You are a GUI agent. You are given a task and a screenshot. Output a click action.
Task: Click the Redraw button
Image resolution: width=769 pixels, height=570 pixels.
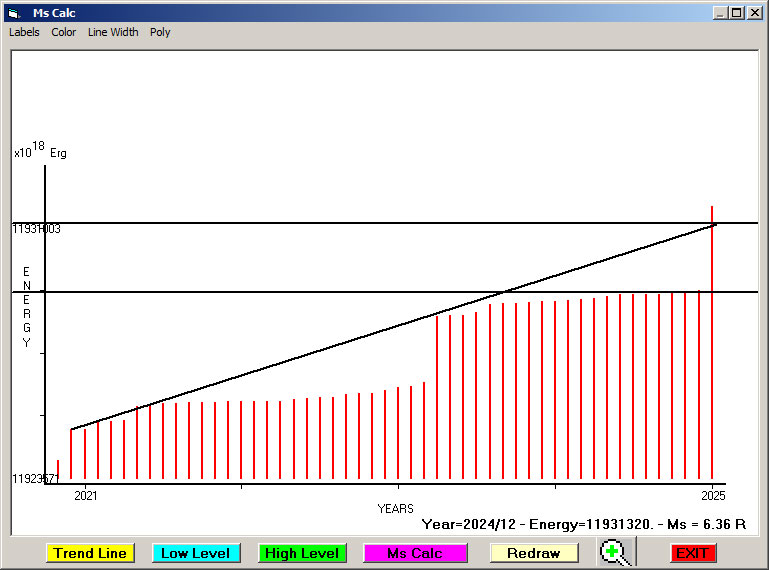point(534,553)
